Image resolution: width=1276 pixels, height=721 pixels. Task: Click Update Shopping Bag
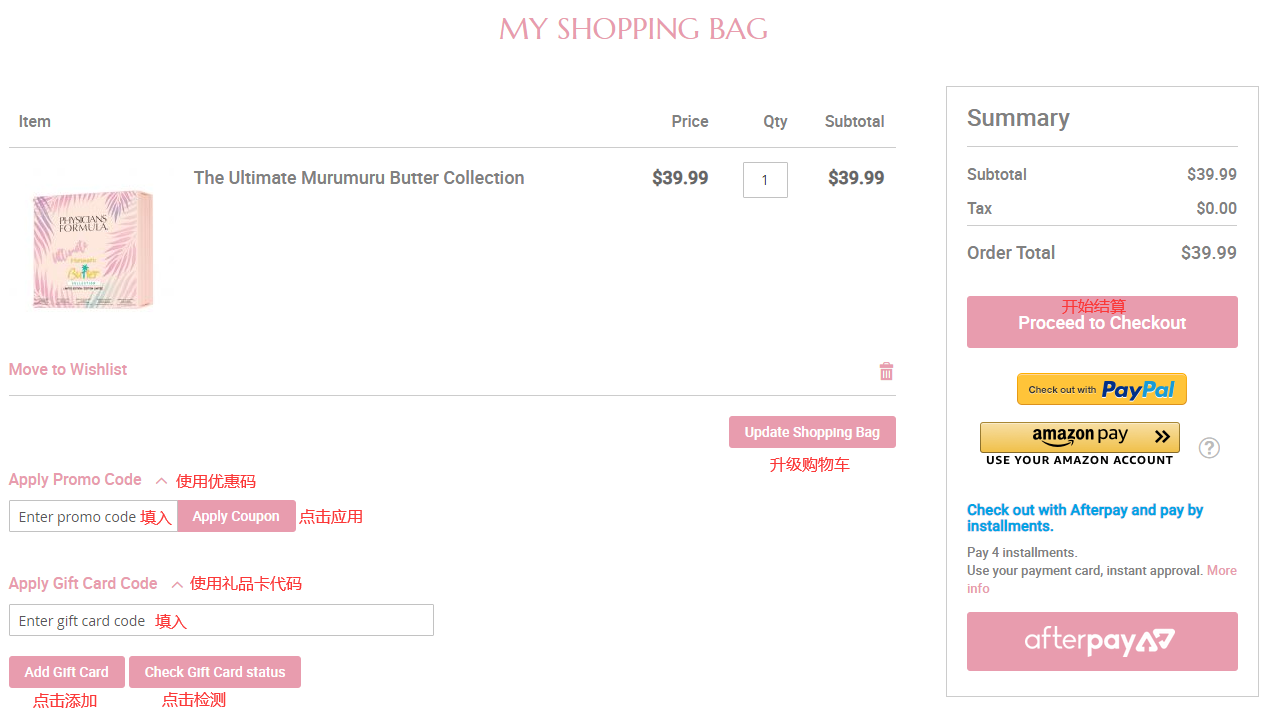coord(812,432)
